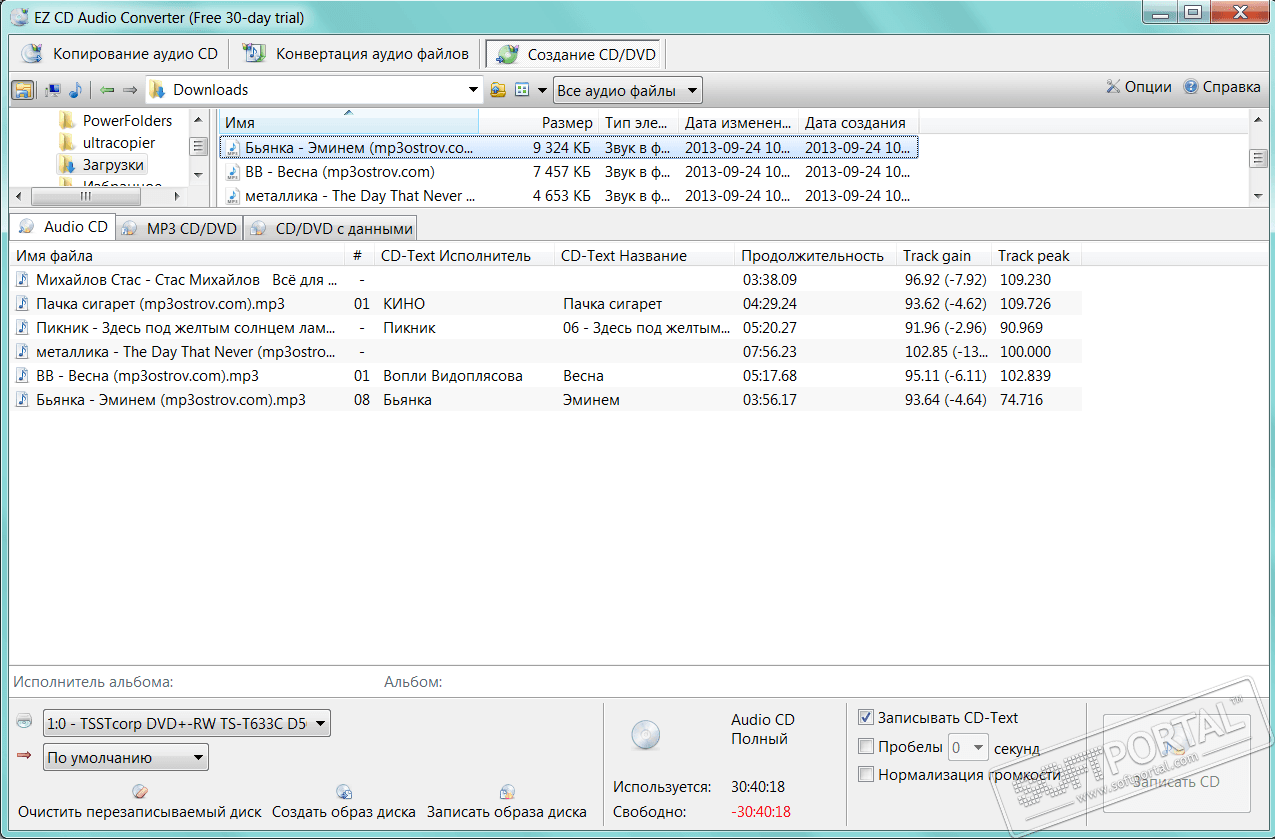Click the Записать CD button
This screenshot has width=1275, height=839.
coord(1176,762)
